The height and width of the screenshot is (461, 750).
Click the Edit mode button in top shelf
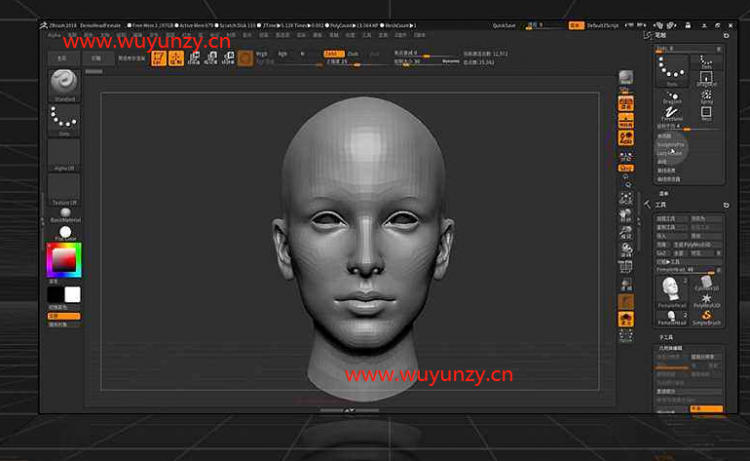(160, 58)
